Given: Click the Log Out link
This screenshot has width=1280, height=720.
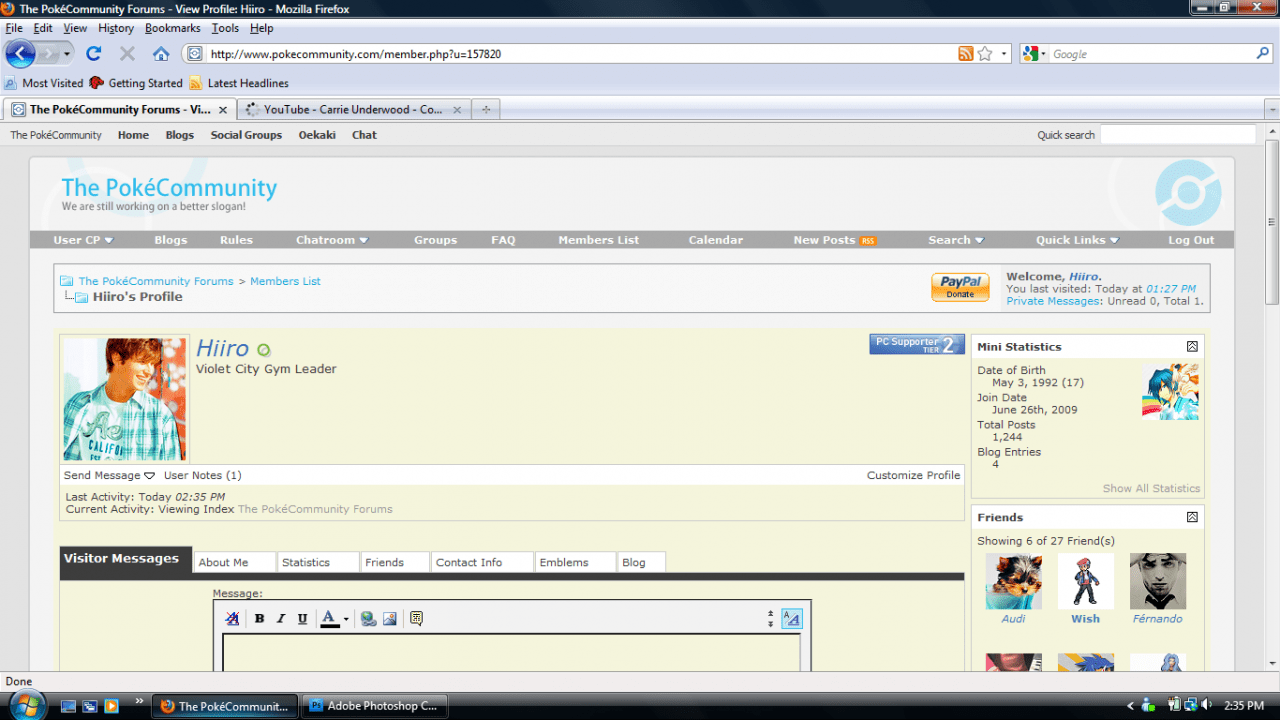Looking at the screenshot, I should coord(1191,240).
